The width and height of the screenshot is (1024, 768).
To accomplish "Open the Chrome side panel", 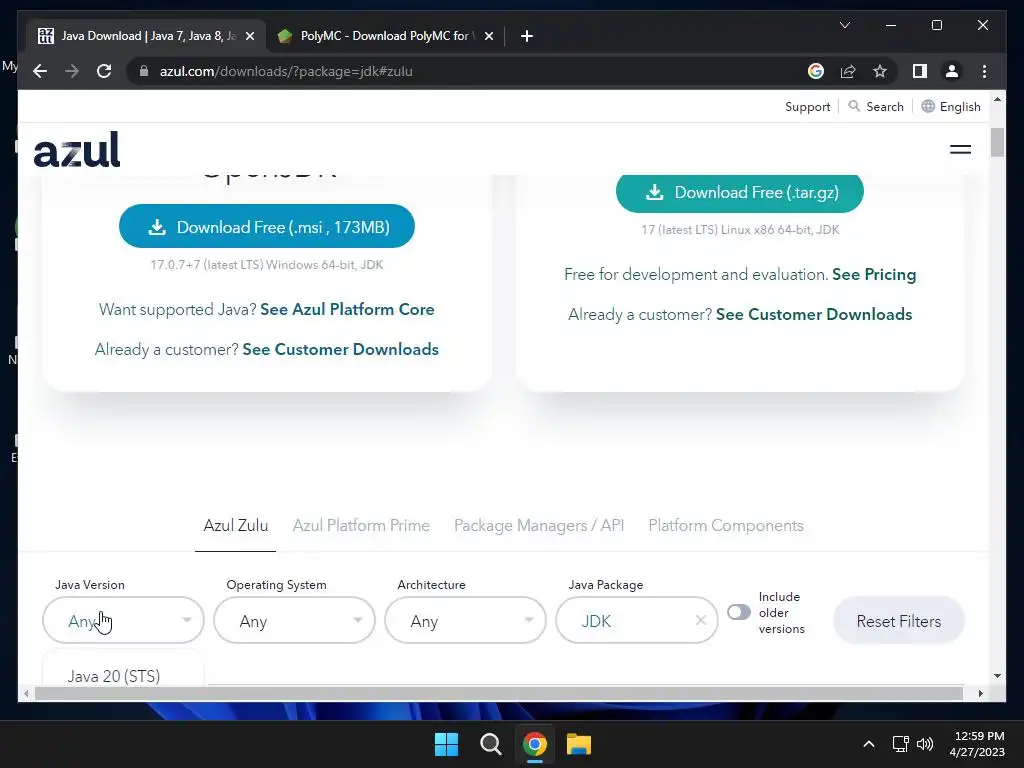I will [920, 71].
